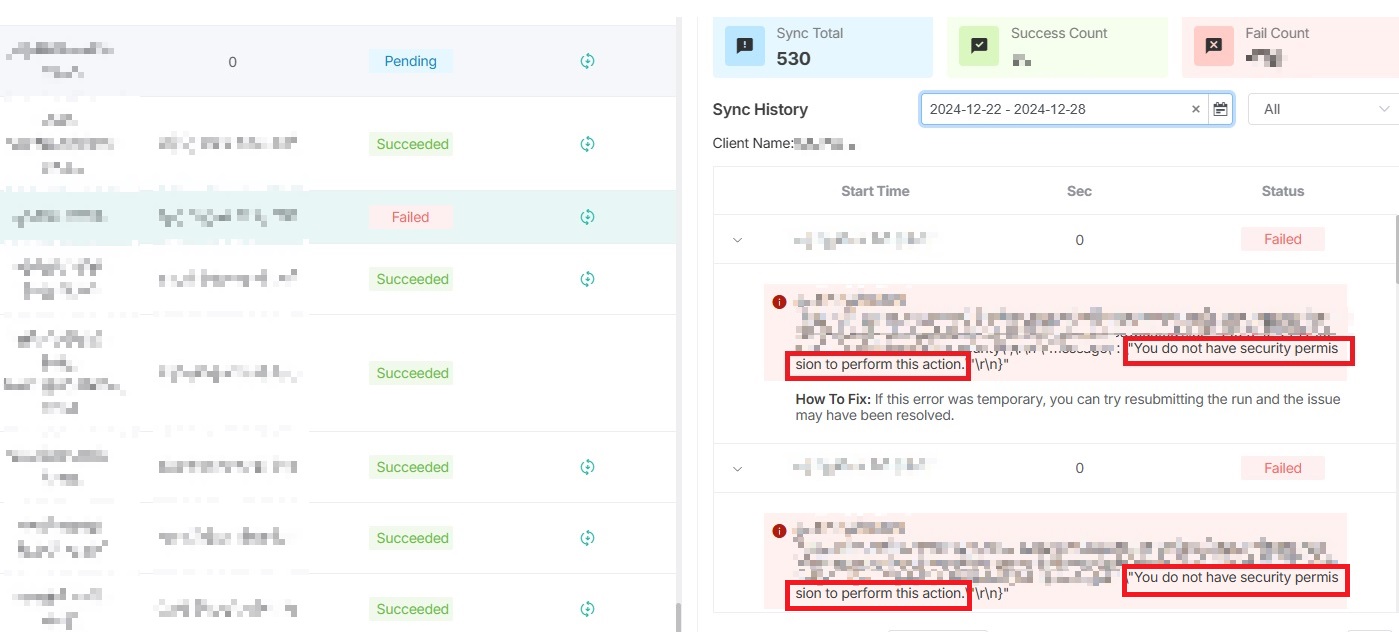
Task: Click the Start Time column header
Action: coord(875,191)
